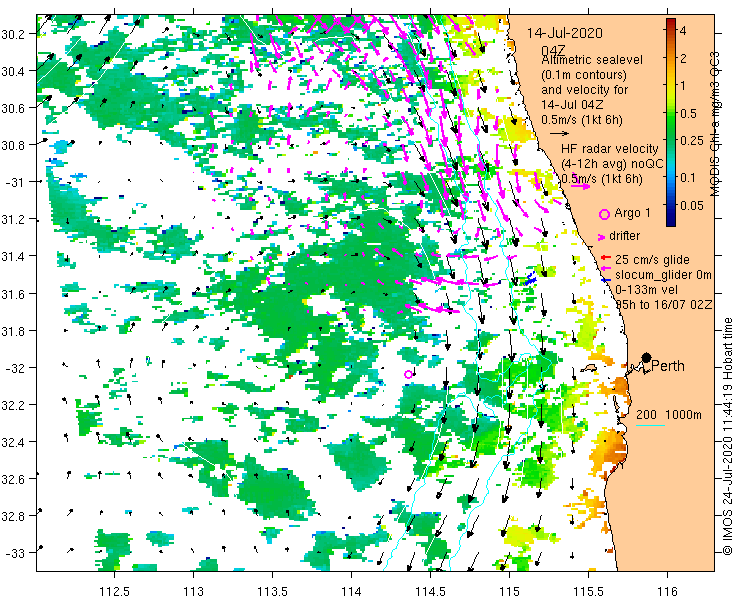740x600 pixels.
Task: Click the longitude tick label 114
Action: pos(351,591)
